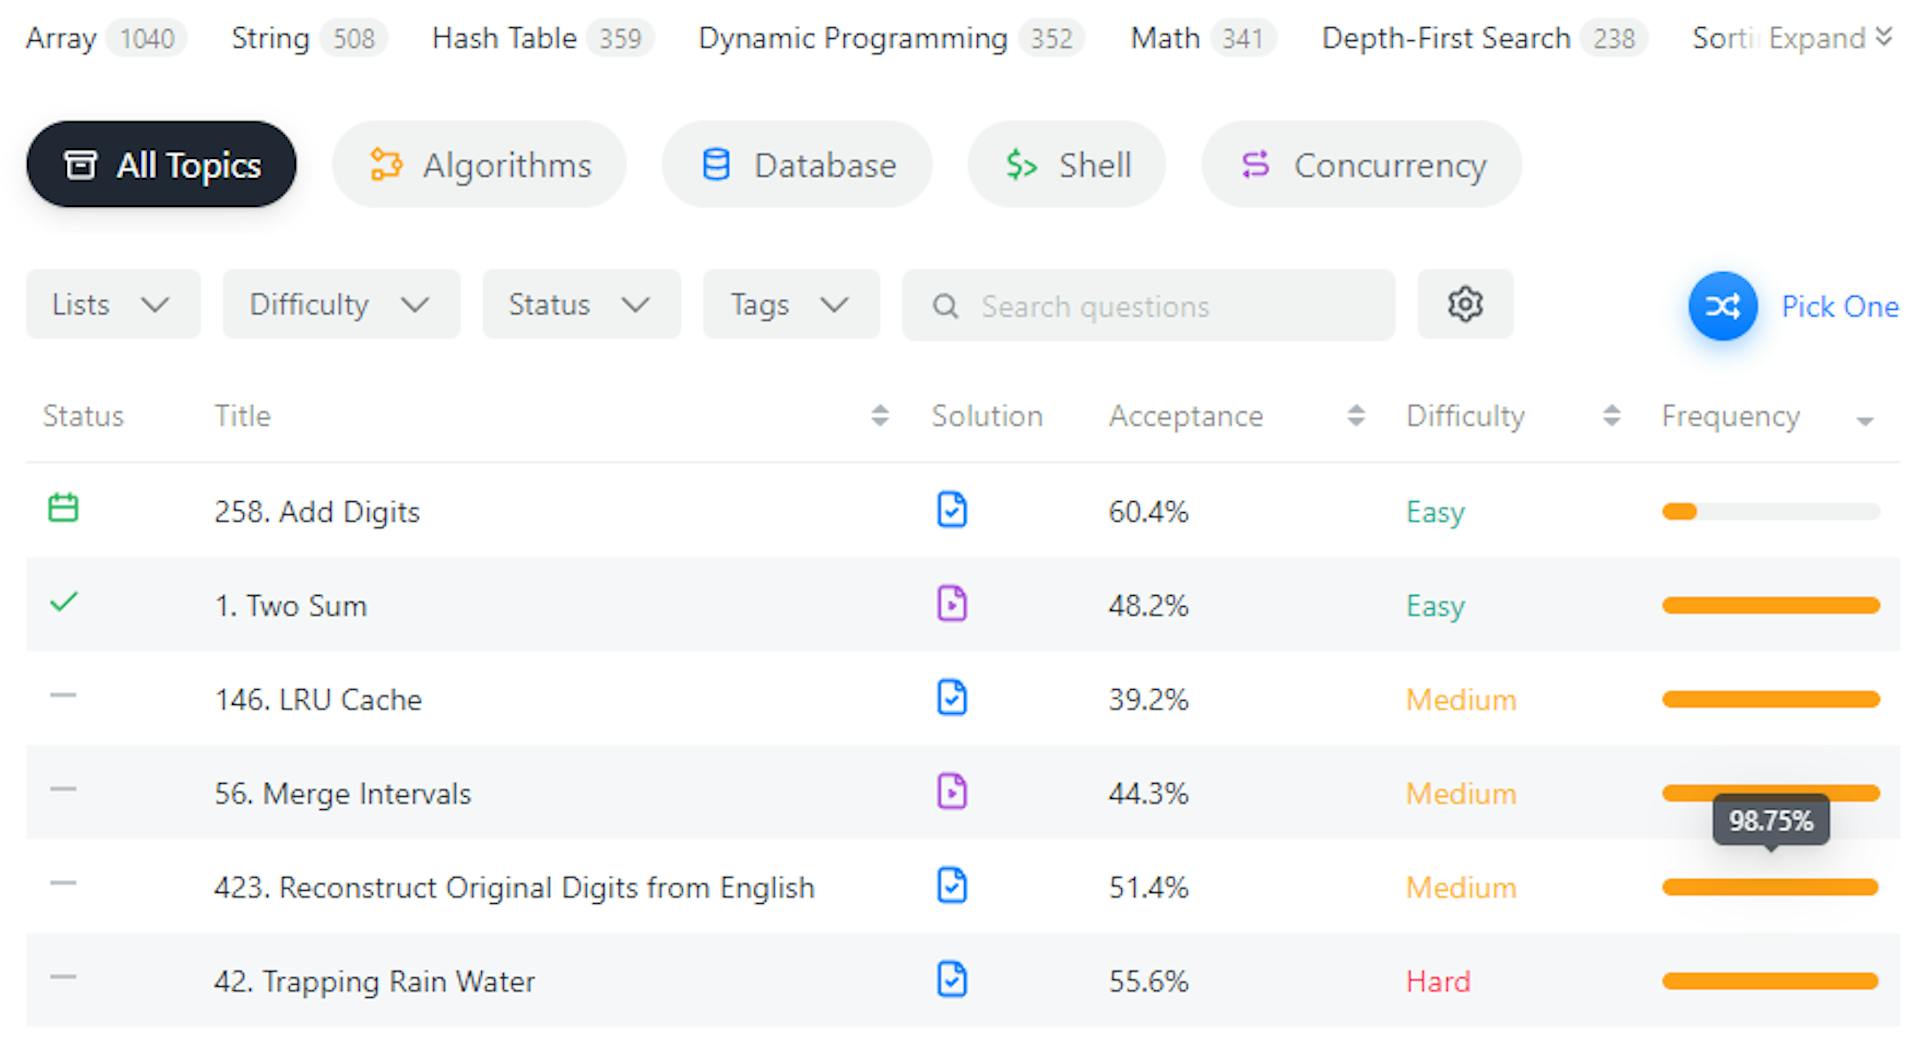The image size is (1920, 1040).
Task: Toggle Frequency column sort order
Action: 1864,420
